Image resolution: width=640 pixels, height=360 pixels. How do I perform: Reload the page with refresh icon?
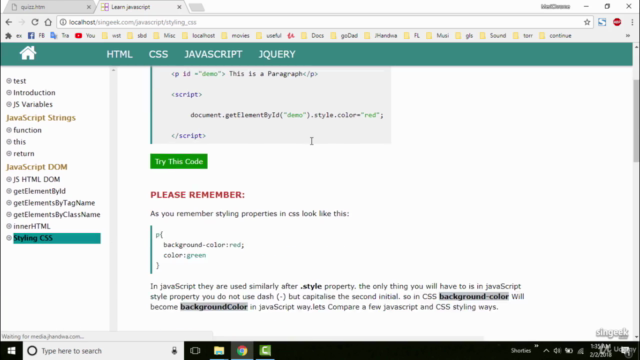35,22
